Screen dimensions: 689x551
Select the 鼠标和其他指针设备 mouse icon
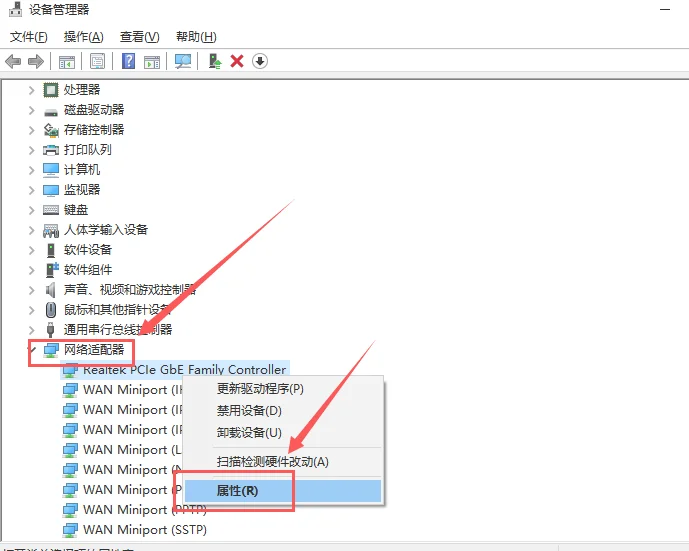51,310
